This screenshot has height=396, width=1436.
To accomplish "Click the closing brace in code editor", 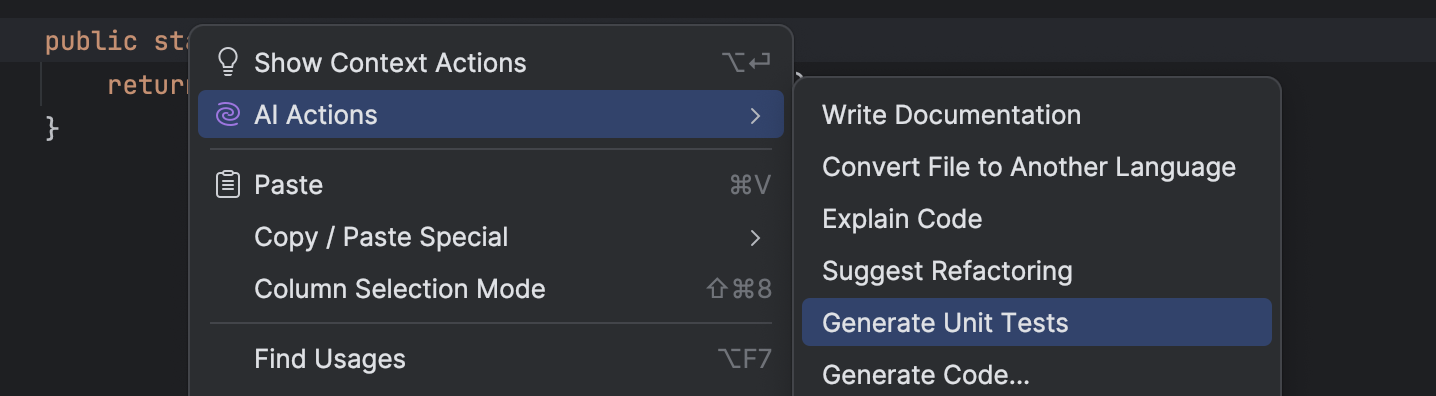I will click(x=53, y=129).
